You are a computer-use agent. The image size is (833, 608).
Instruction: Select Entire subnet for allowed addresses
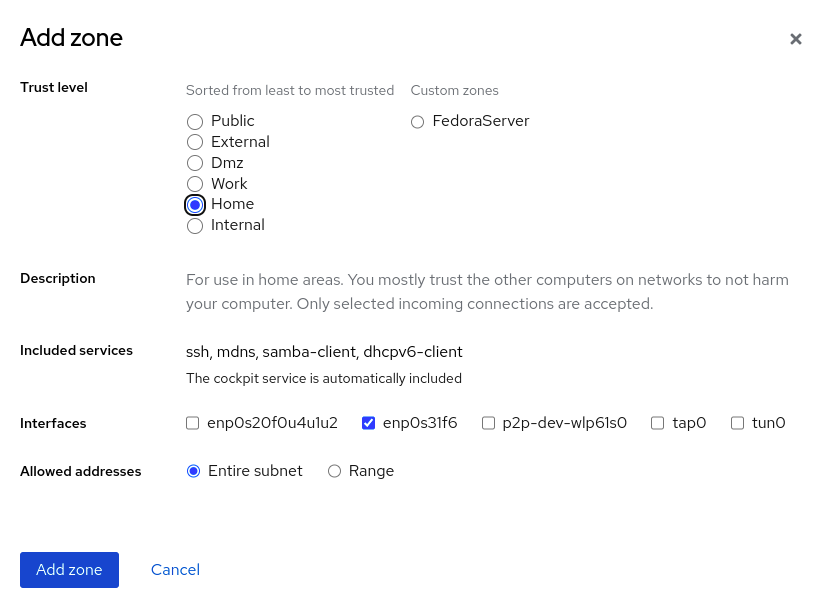(194, 471)
